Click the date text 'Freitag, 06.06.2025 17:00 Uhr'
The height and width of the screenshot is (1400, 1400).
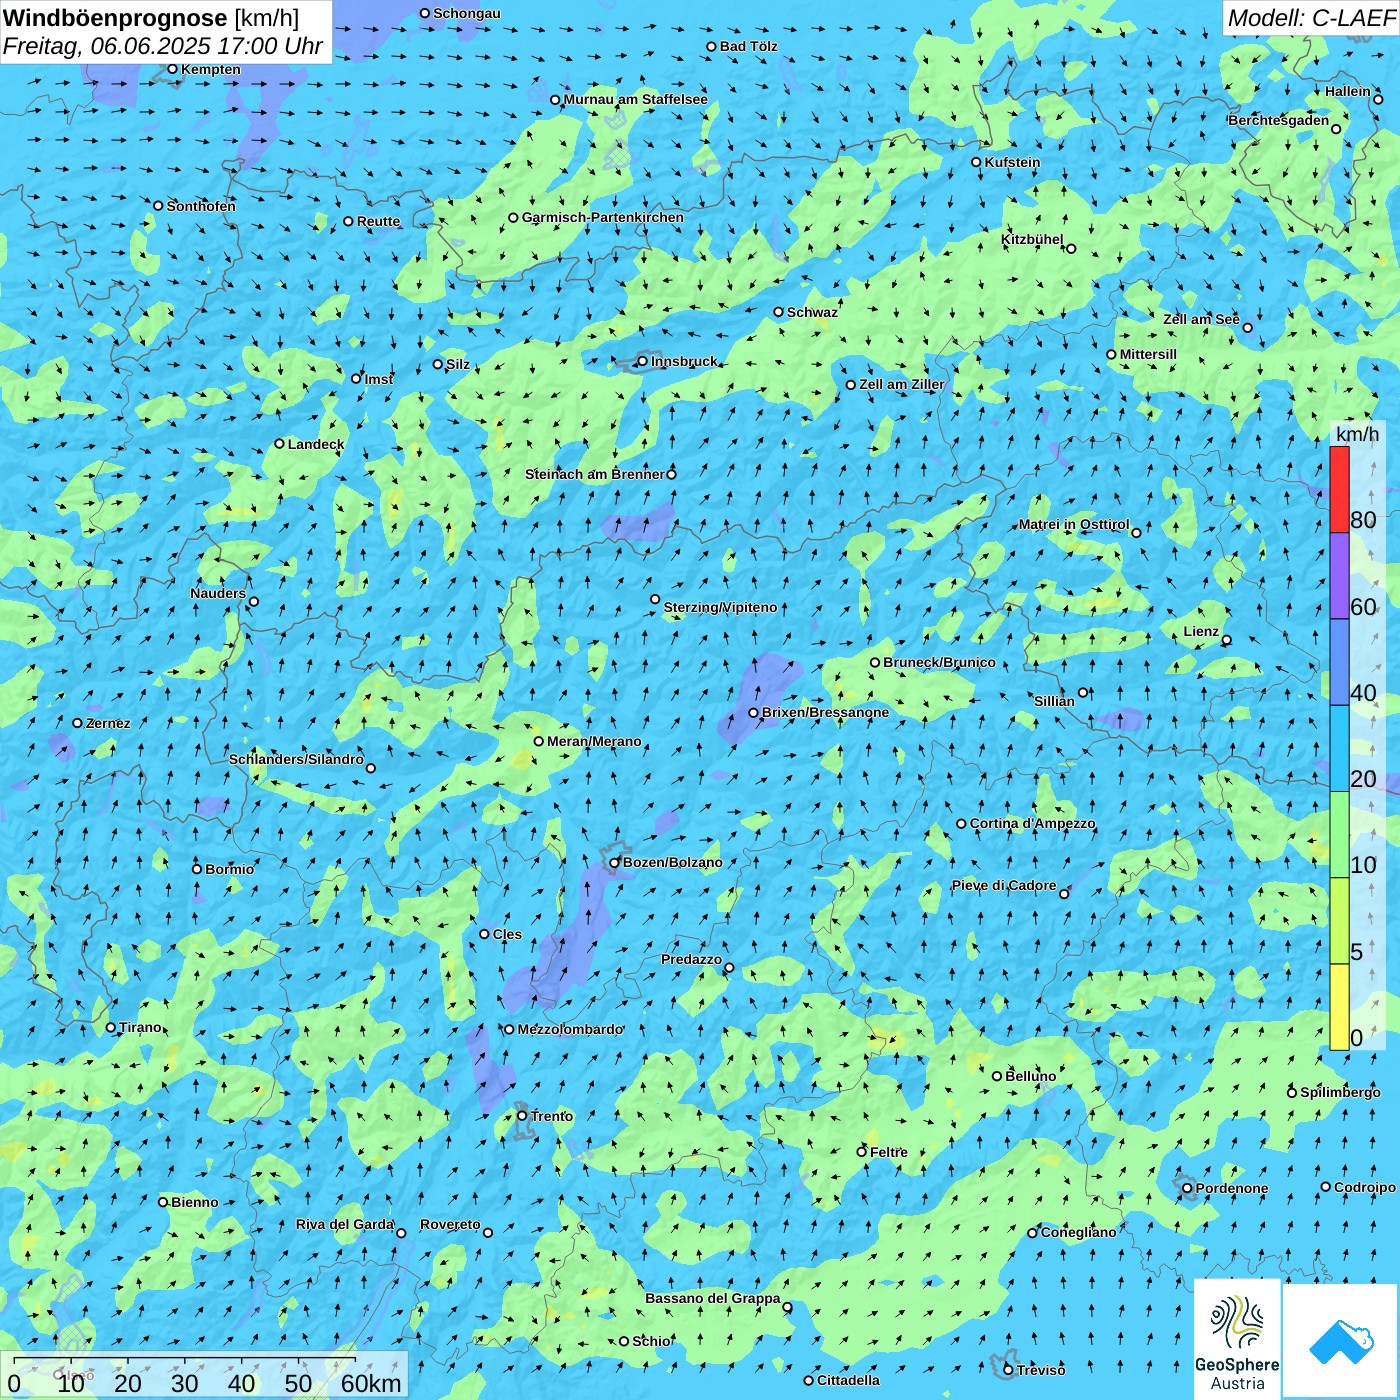pos(163,46)
